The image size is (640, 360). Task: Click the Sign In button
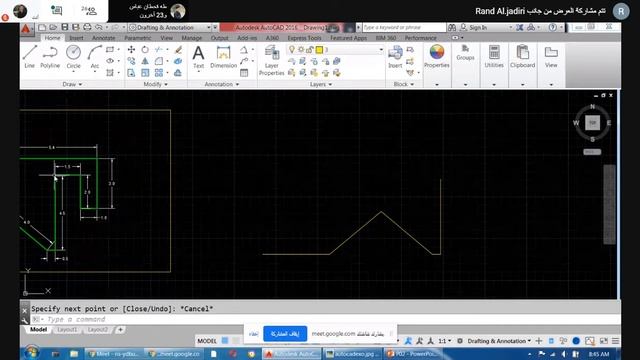(474, 27)
